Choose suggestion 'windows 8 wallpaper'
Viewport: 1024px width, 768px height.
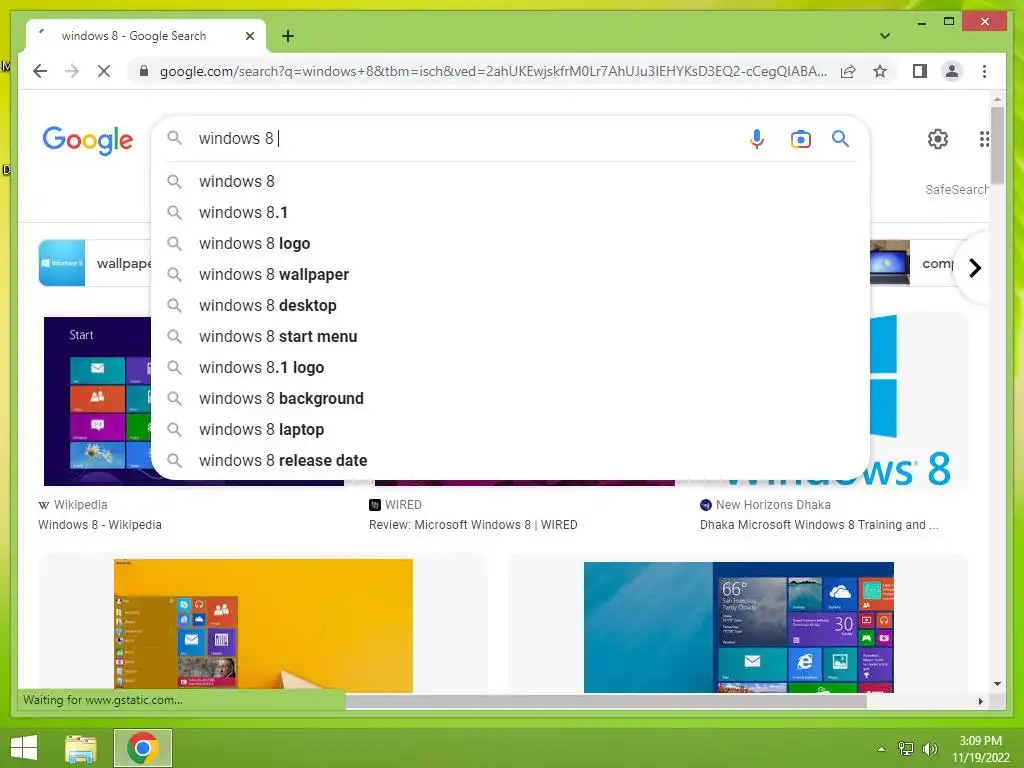(511, 274)
